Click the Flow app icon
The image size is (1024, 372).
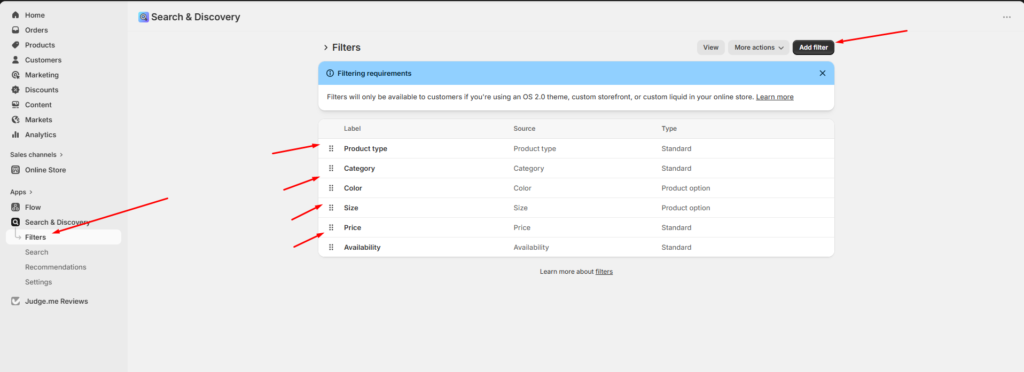coord(16,207)
